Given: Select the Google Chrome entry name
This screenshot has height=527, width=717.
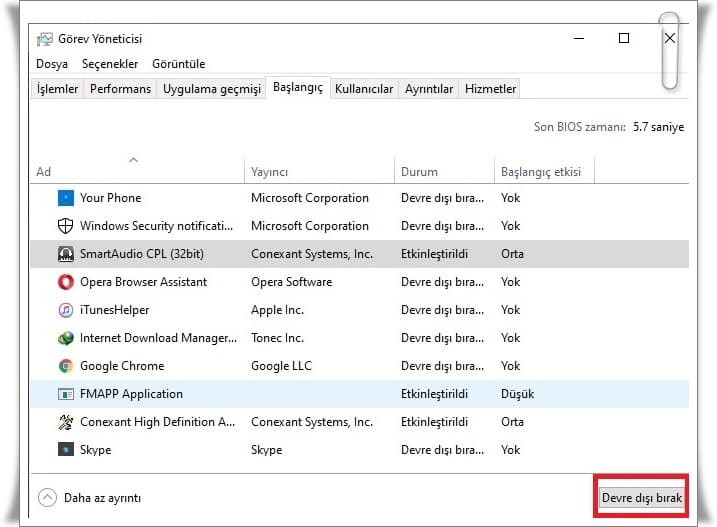Looking at the screenshot, I should [x=122, y=366].
